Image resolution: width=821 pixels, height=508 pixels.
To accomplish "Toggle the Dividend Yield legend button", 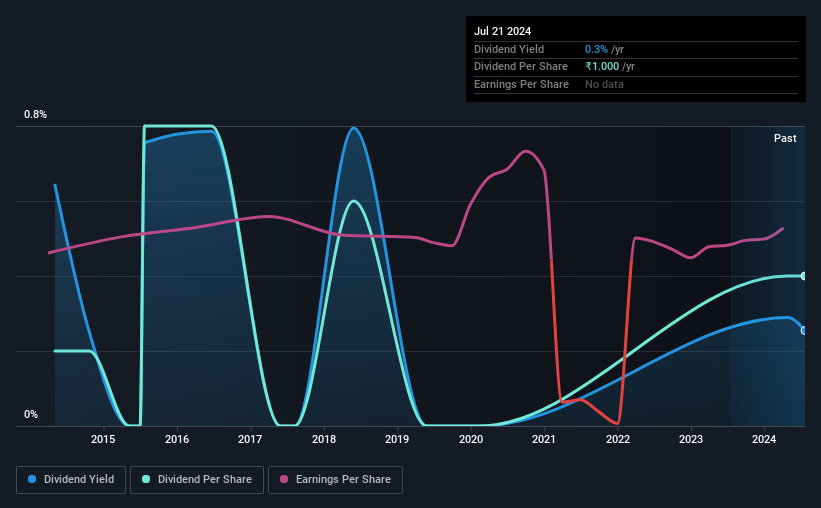I will click(71, 480).
